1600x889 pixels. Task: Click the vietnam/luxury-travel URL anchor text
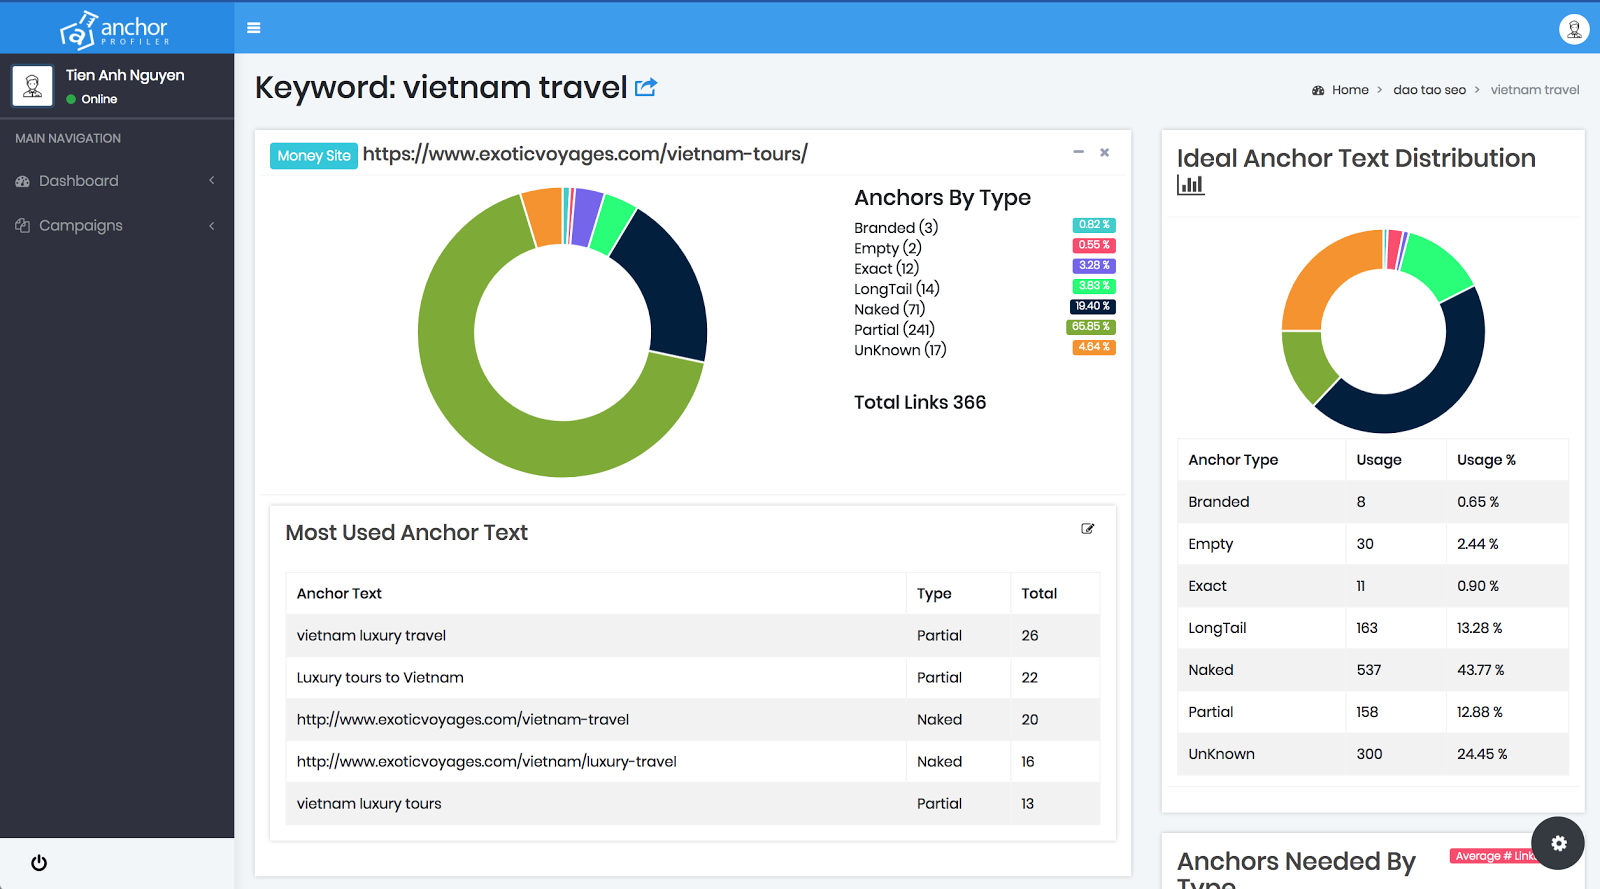pyautogui.click(x=487, y=762)
